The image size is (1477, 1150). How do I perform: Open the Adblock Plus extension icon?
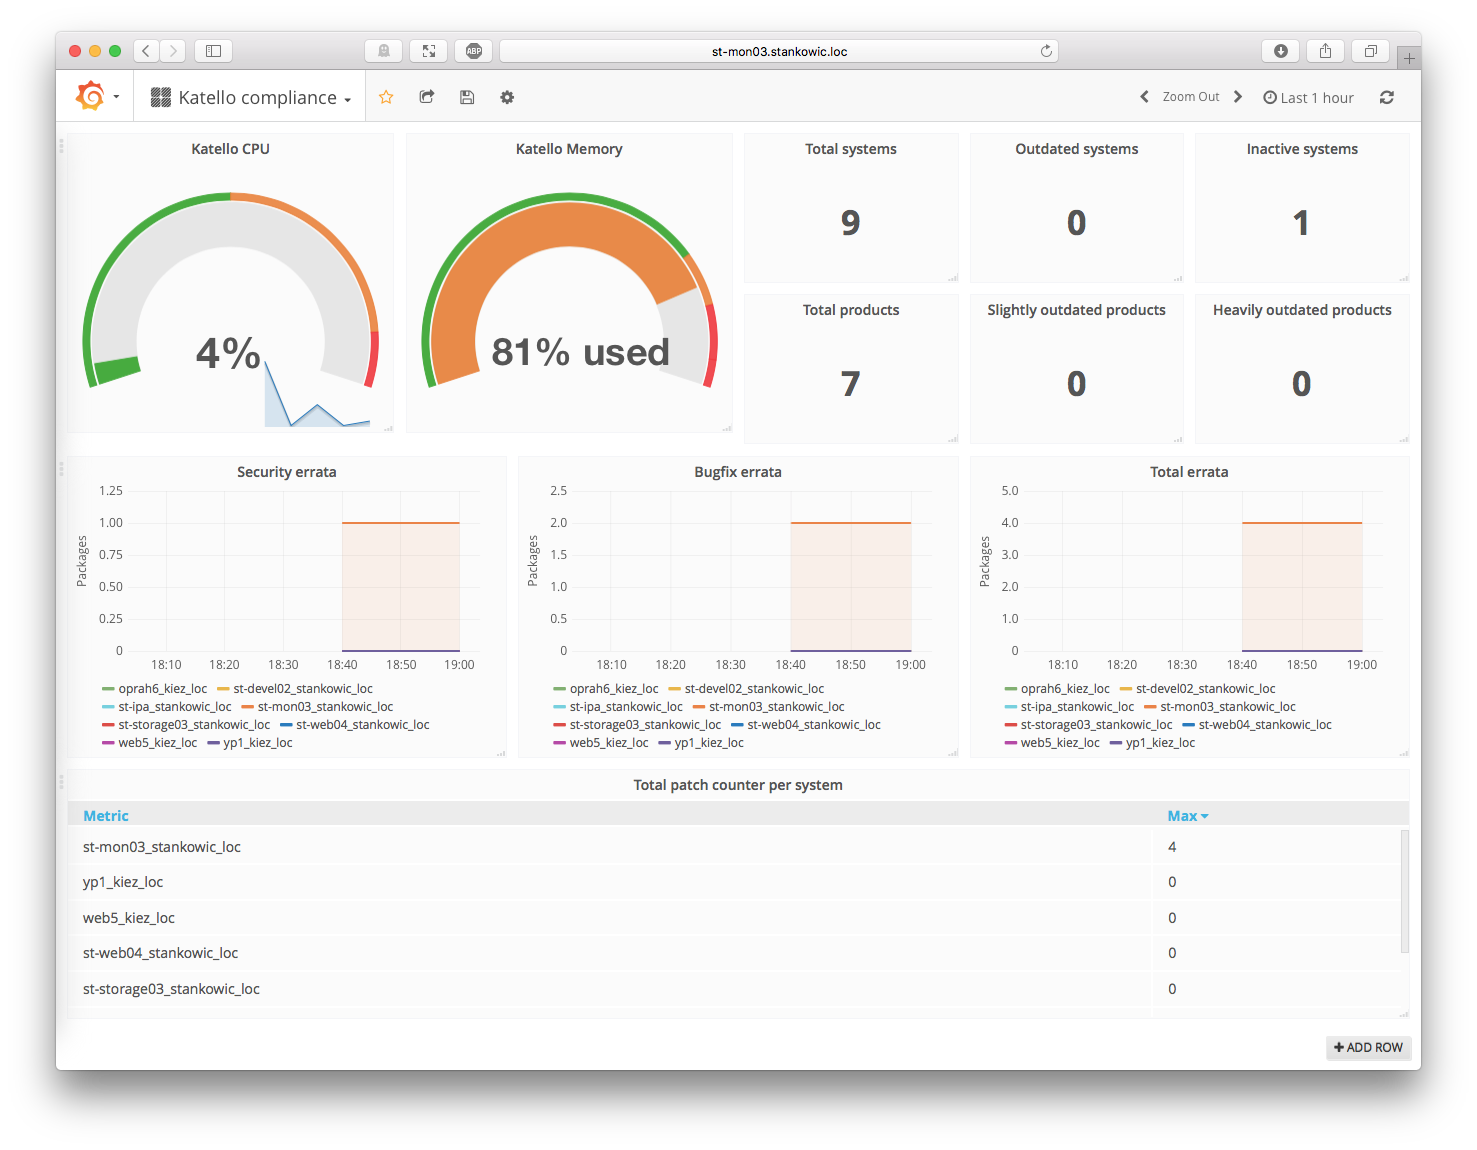point(474,51)
